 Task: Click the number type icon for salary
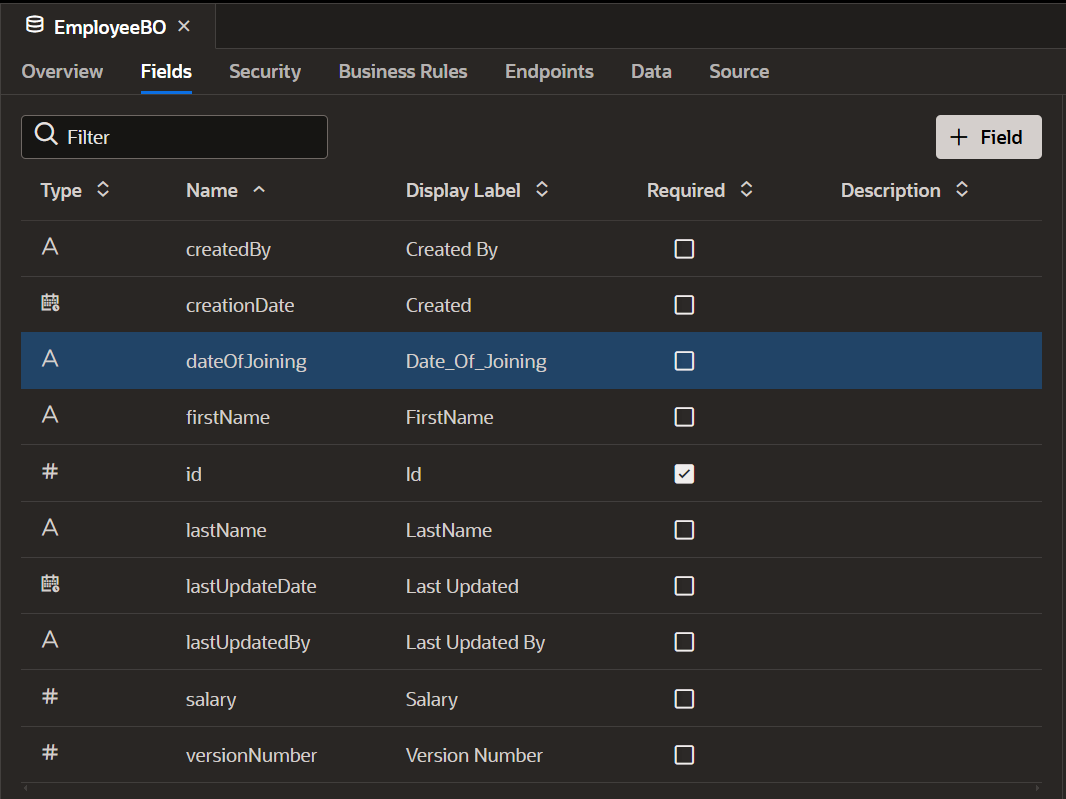pos(50,696)
